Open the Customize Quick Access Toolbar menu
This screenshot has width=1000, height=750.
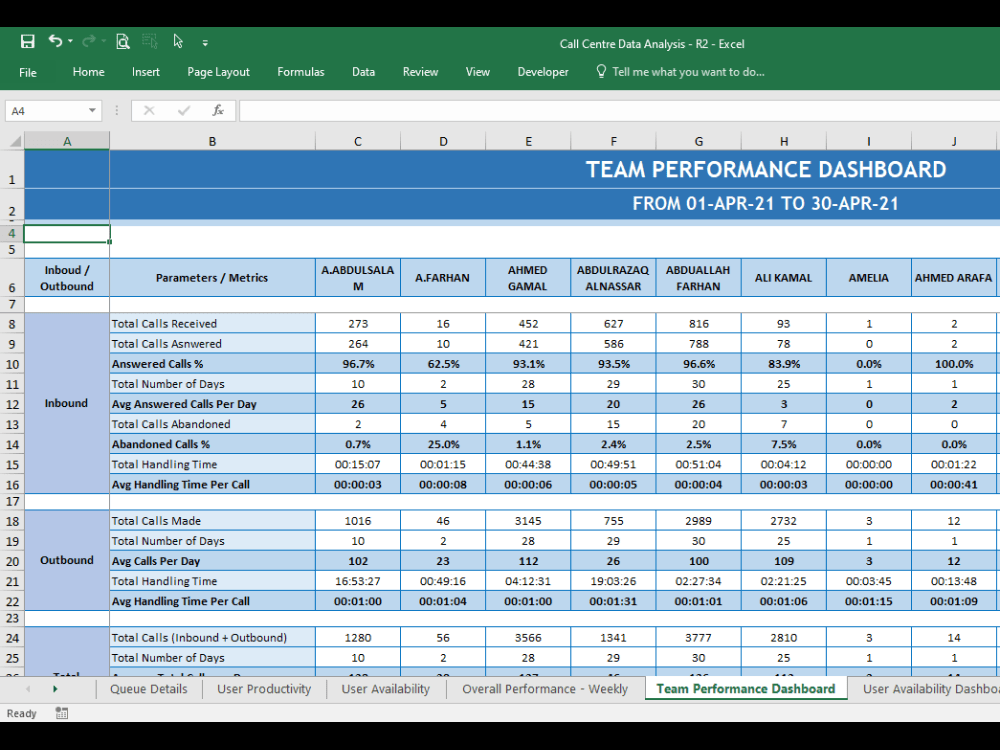click(207, 41)
